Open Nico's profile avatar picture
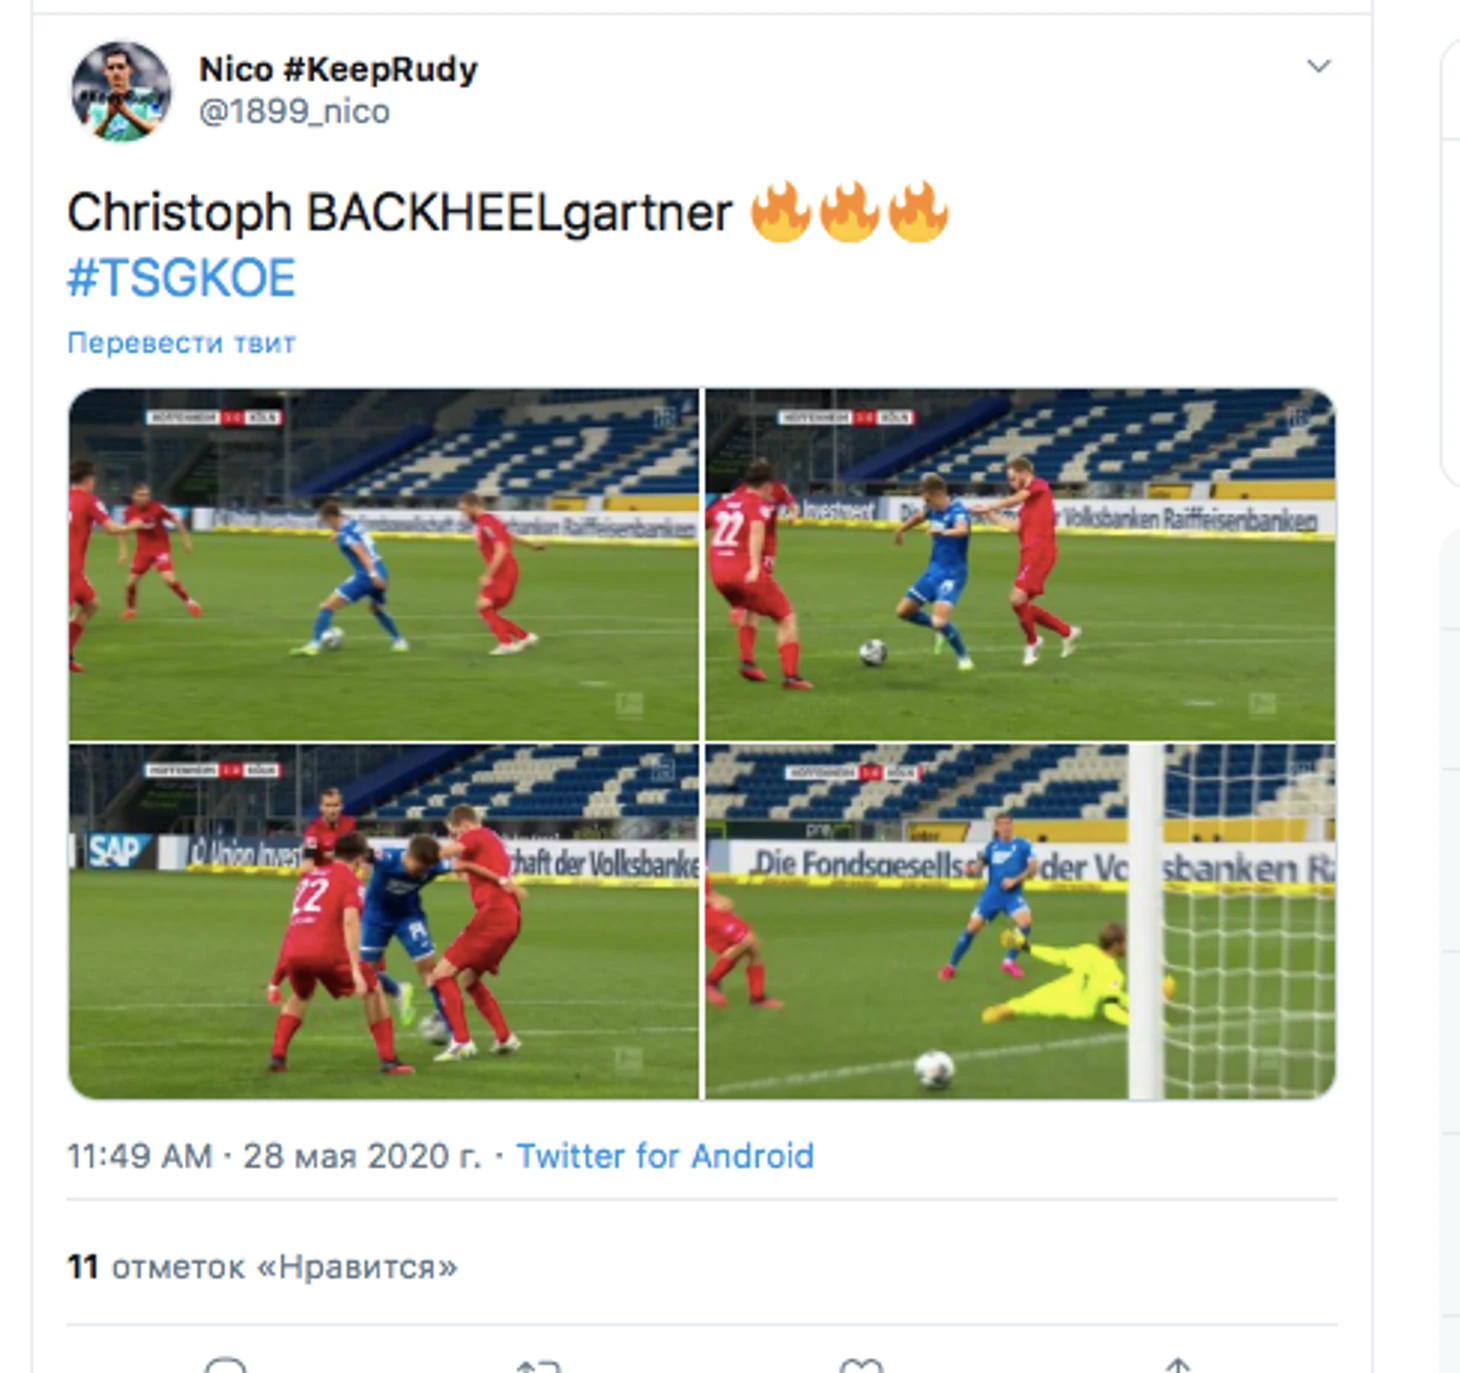Viewport: 1460px width, 1373px height. [121, 91]
